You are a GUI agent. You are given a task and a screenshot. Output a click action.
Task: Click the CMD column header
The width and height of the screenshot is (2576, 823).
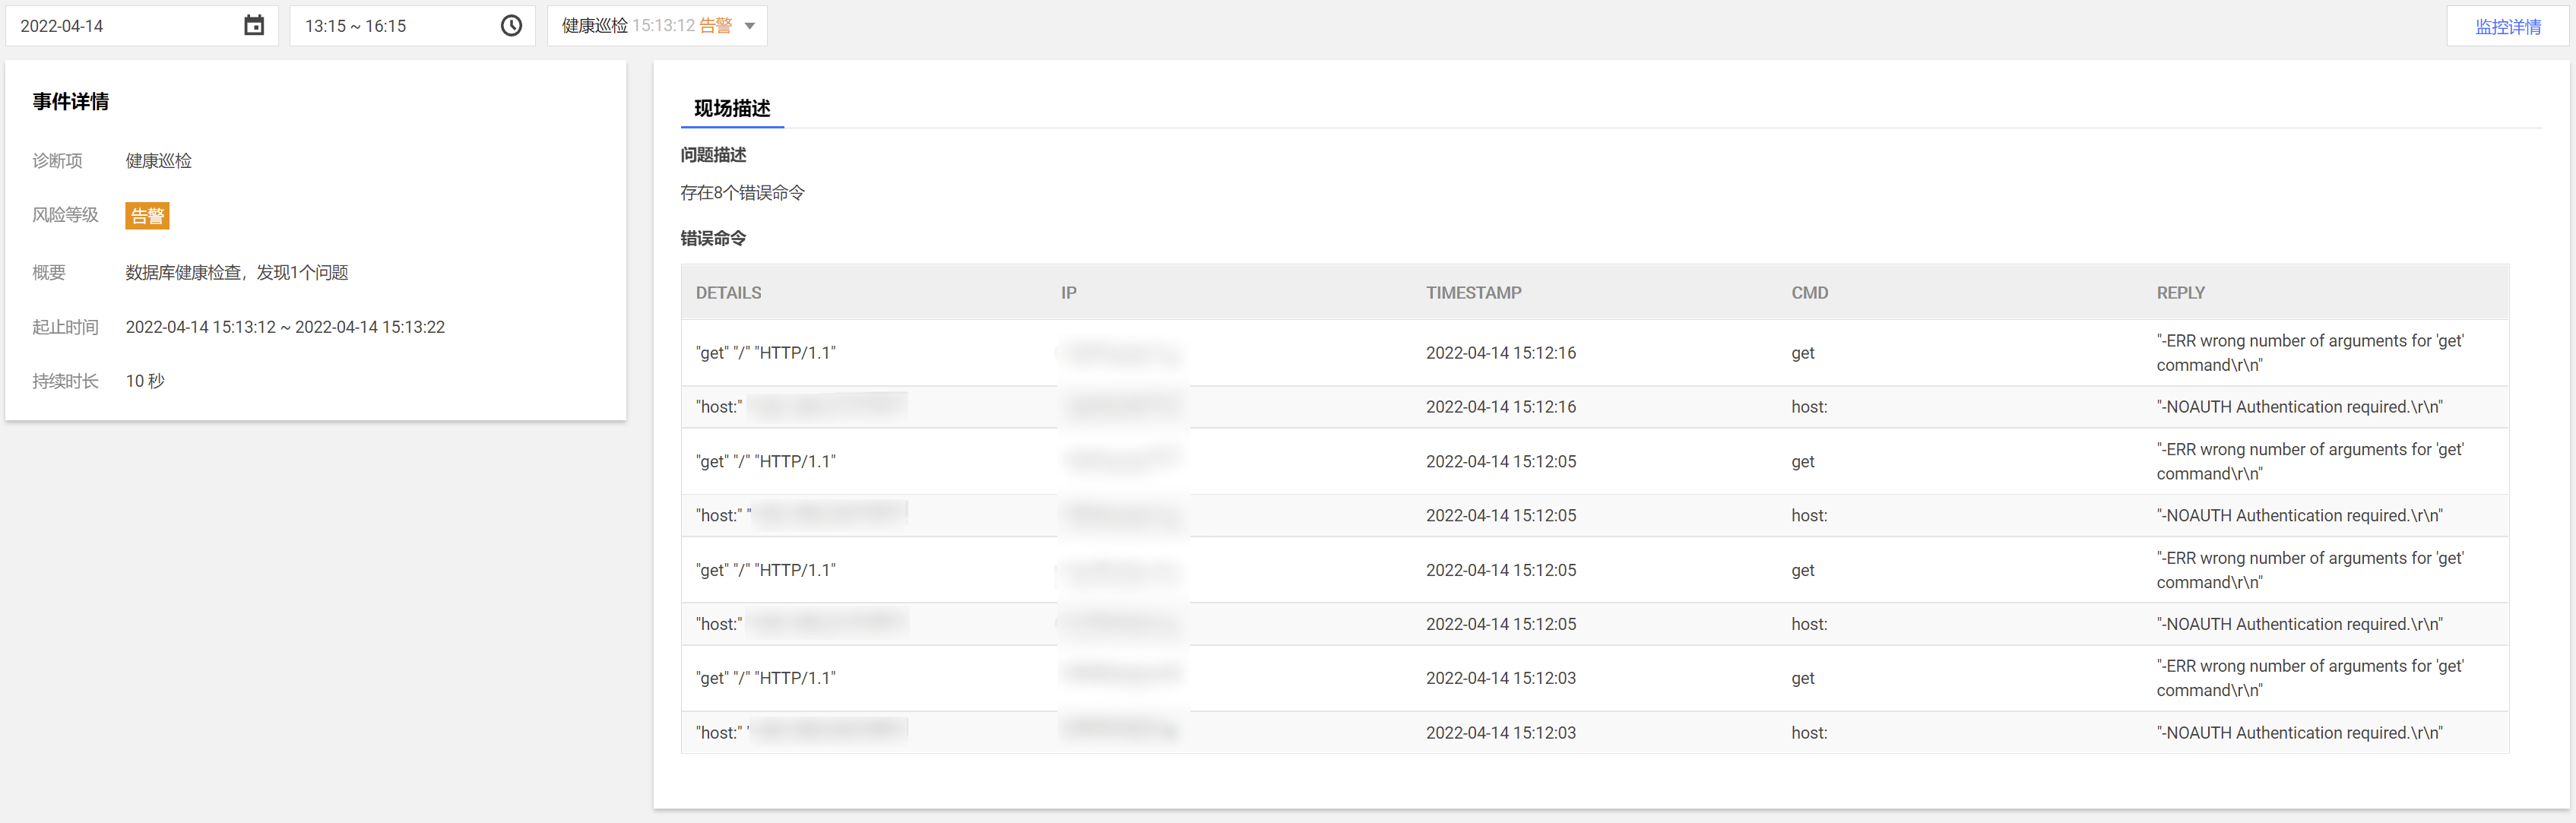coord(1809,293)
